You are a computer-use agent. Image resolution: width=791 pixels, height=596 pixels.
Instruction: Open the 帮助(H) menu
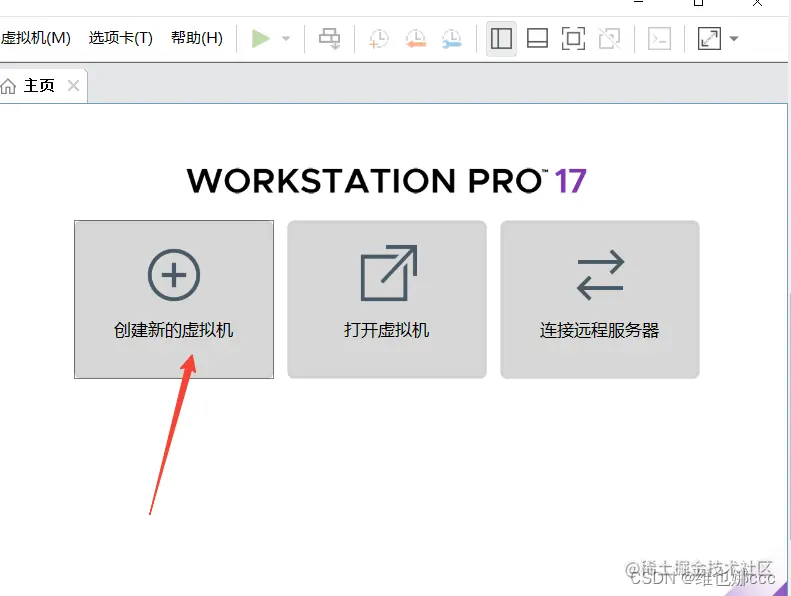(x=197, y=38)
